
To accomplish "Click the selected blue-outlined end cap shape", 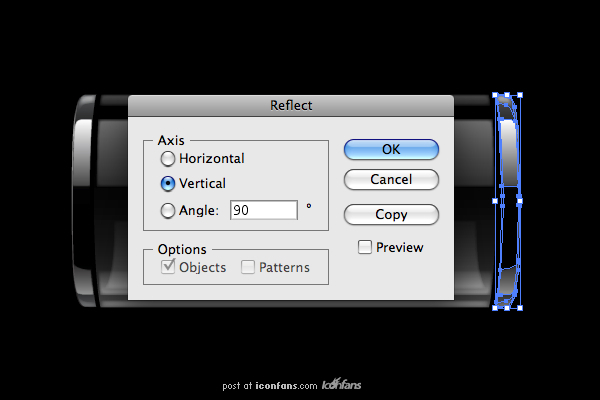I will (507, 201).
